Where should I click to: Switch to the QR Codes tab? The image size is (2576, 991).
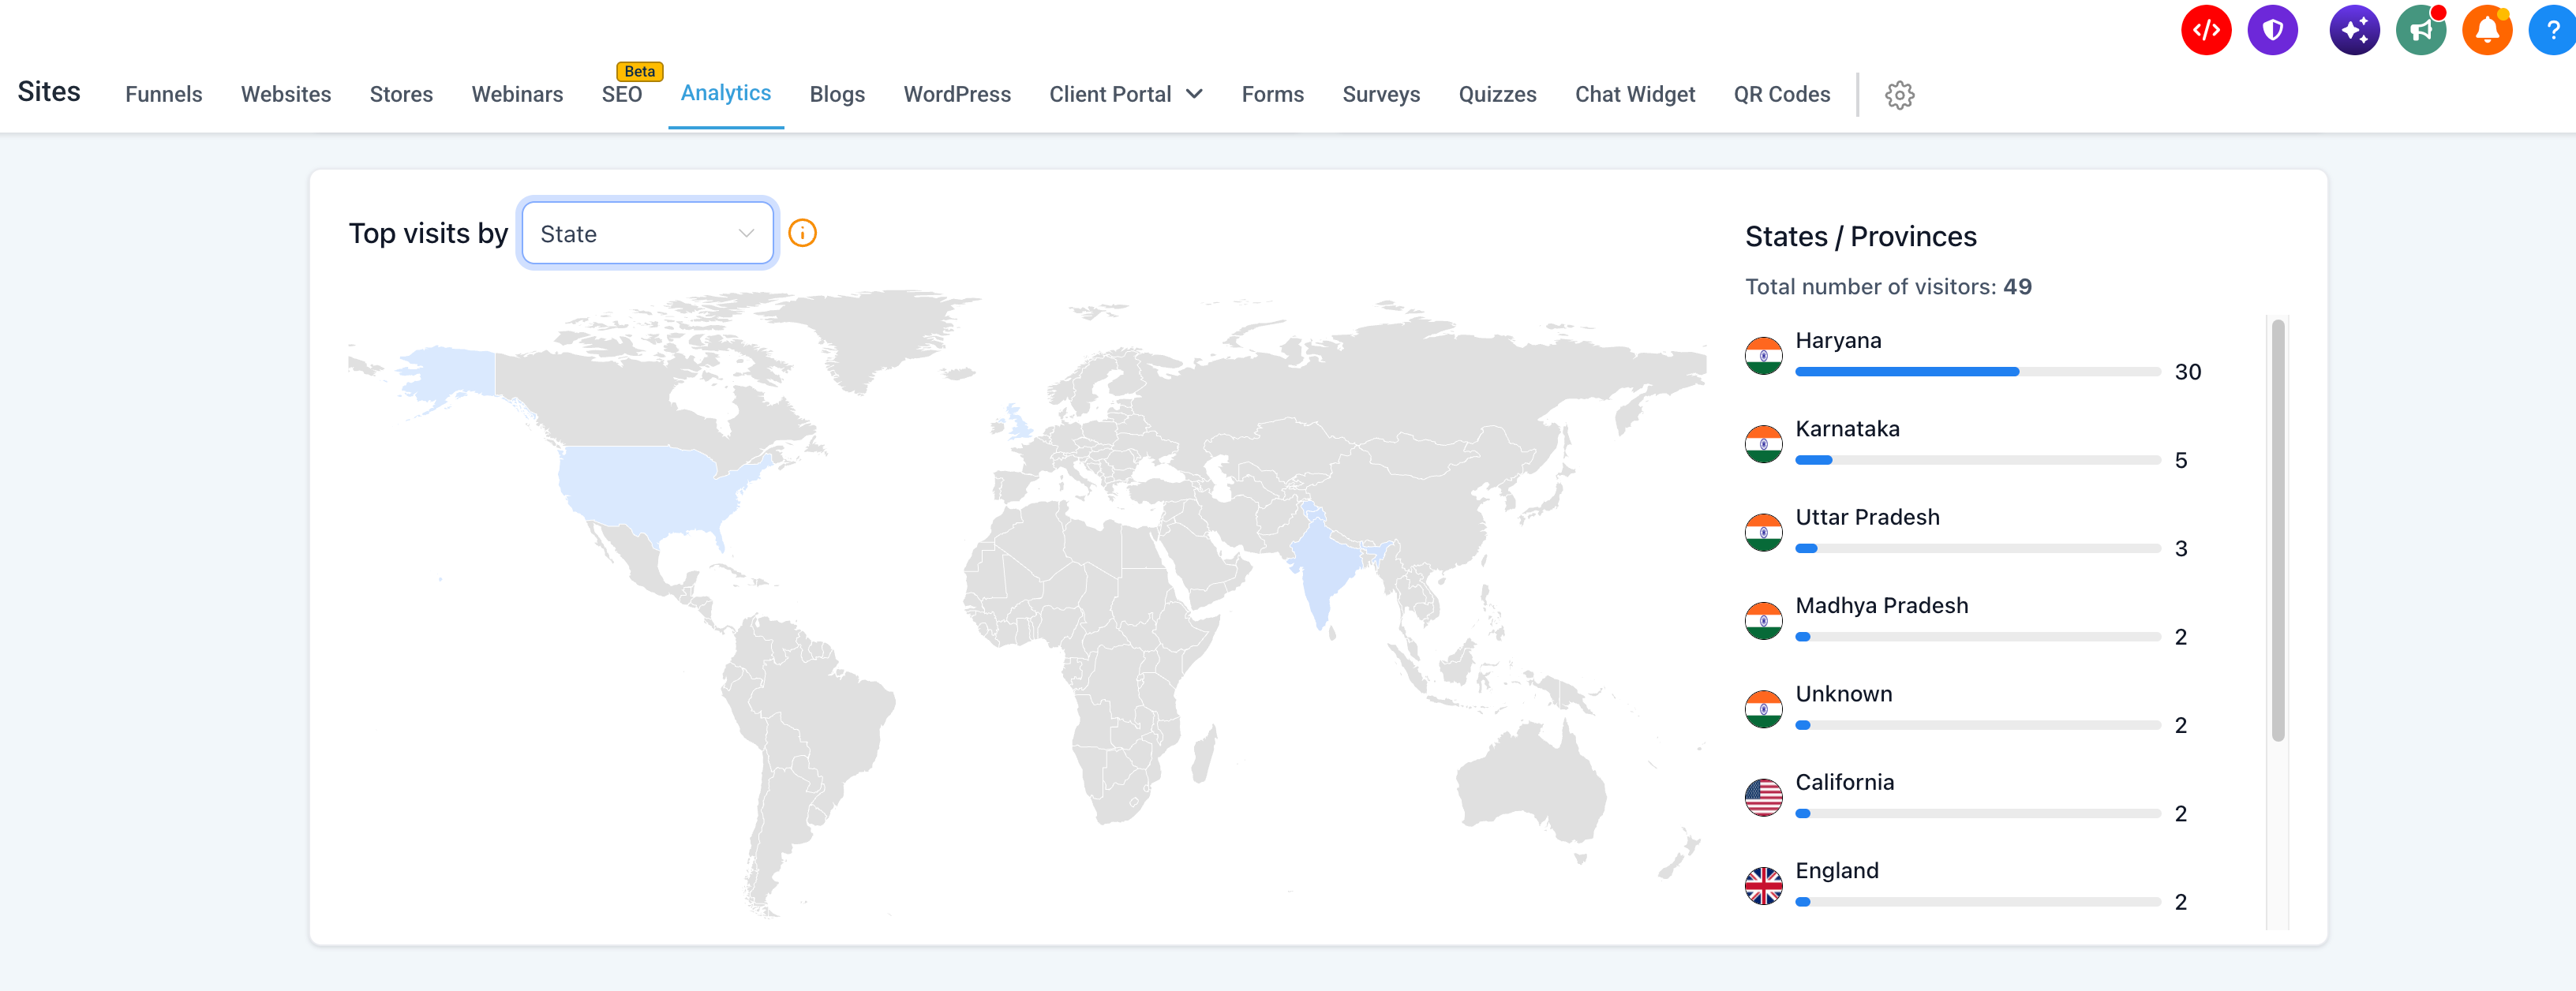1781,94
